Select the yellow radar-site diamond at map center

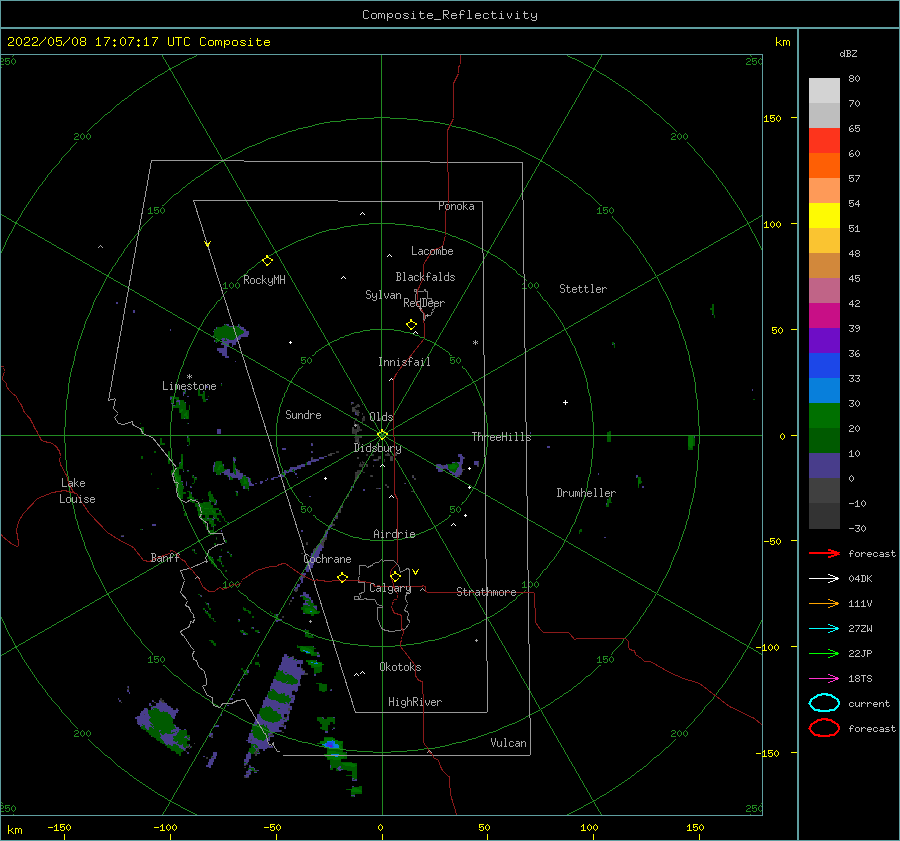tap(382, 435)
